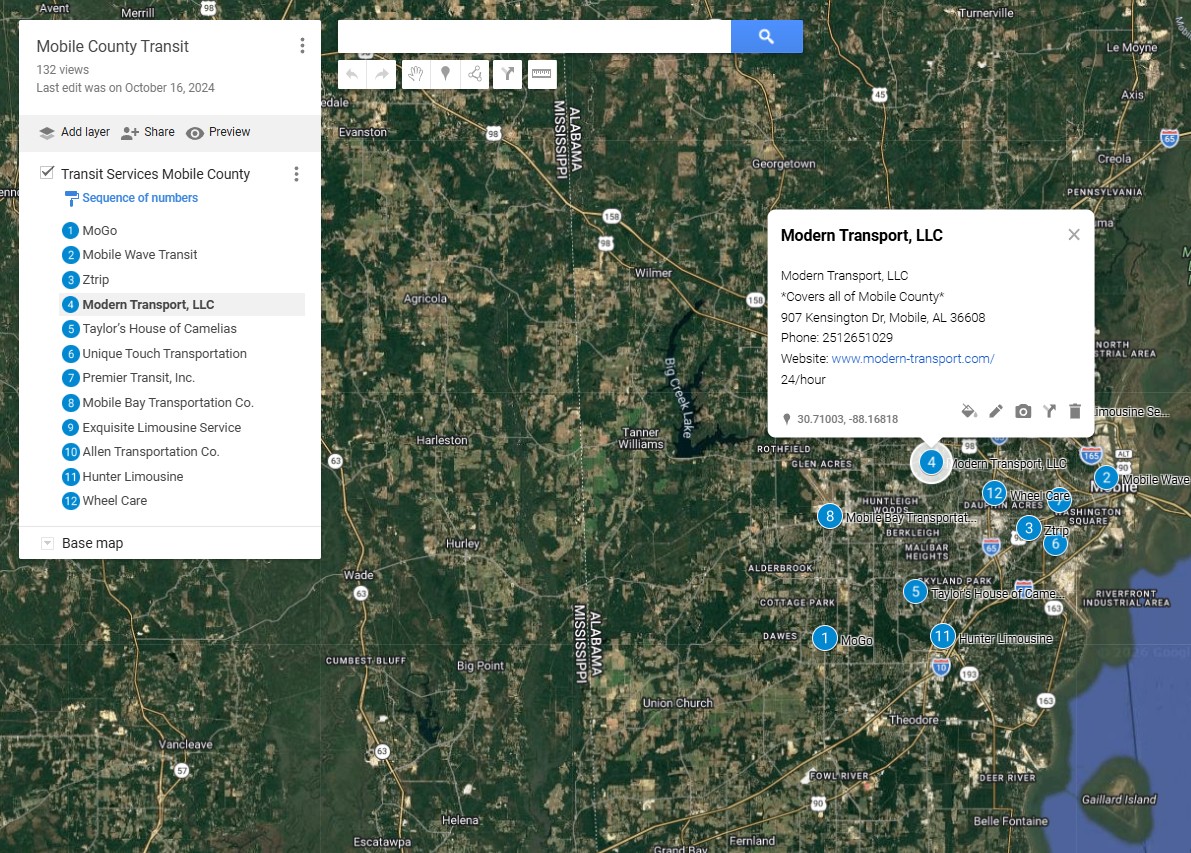Select Ztrip in layer list
The width and height of the screenshot is (1191, 853).
click(x=182, y=280)
